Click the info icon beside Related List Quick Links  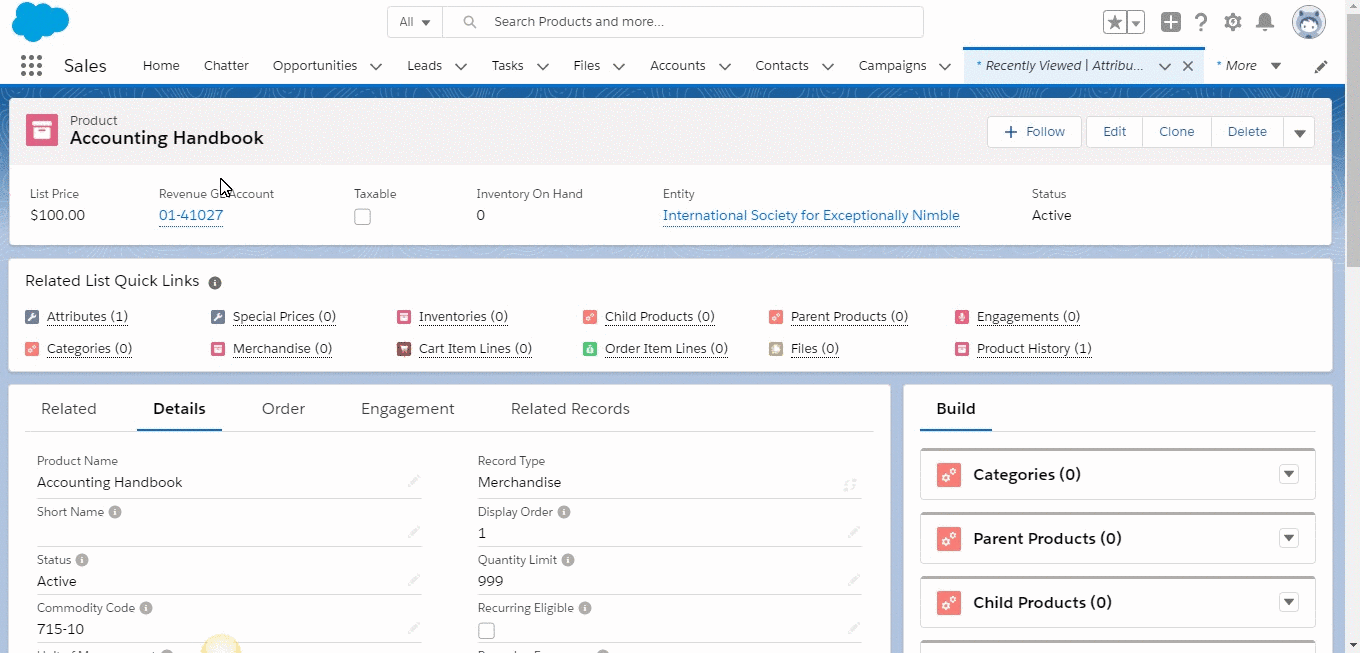tap(215, 283)
